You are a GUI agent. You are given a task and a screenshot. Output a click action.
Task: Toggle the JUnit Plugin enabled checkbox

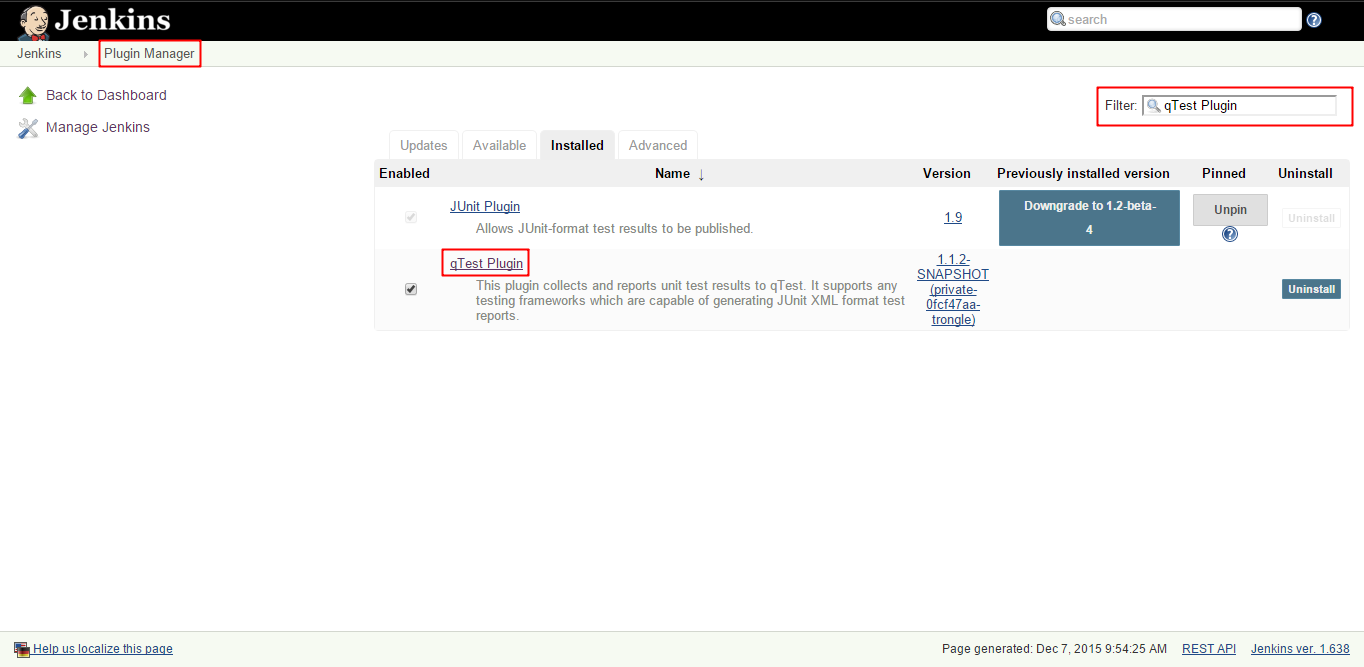click(x=411, y=217)
